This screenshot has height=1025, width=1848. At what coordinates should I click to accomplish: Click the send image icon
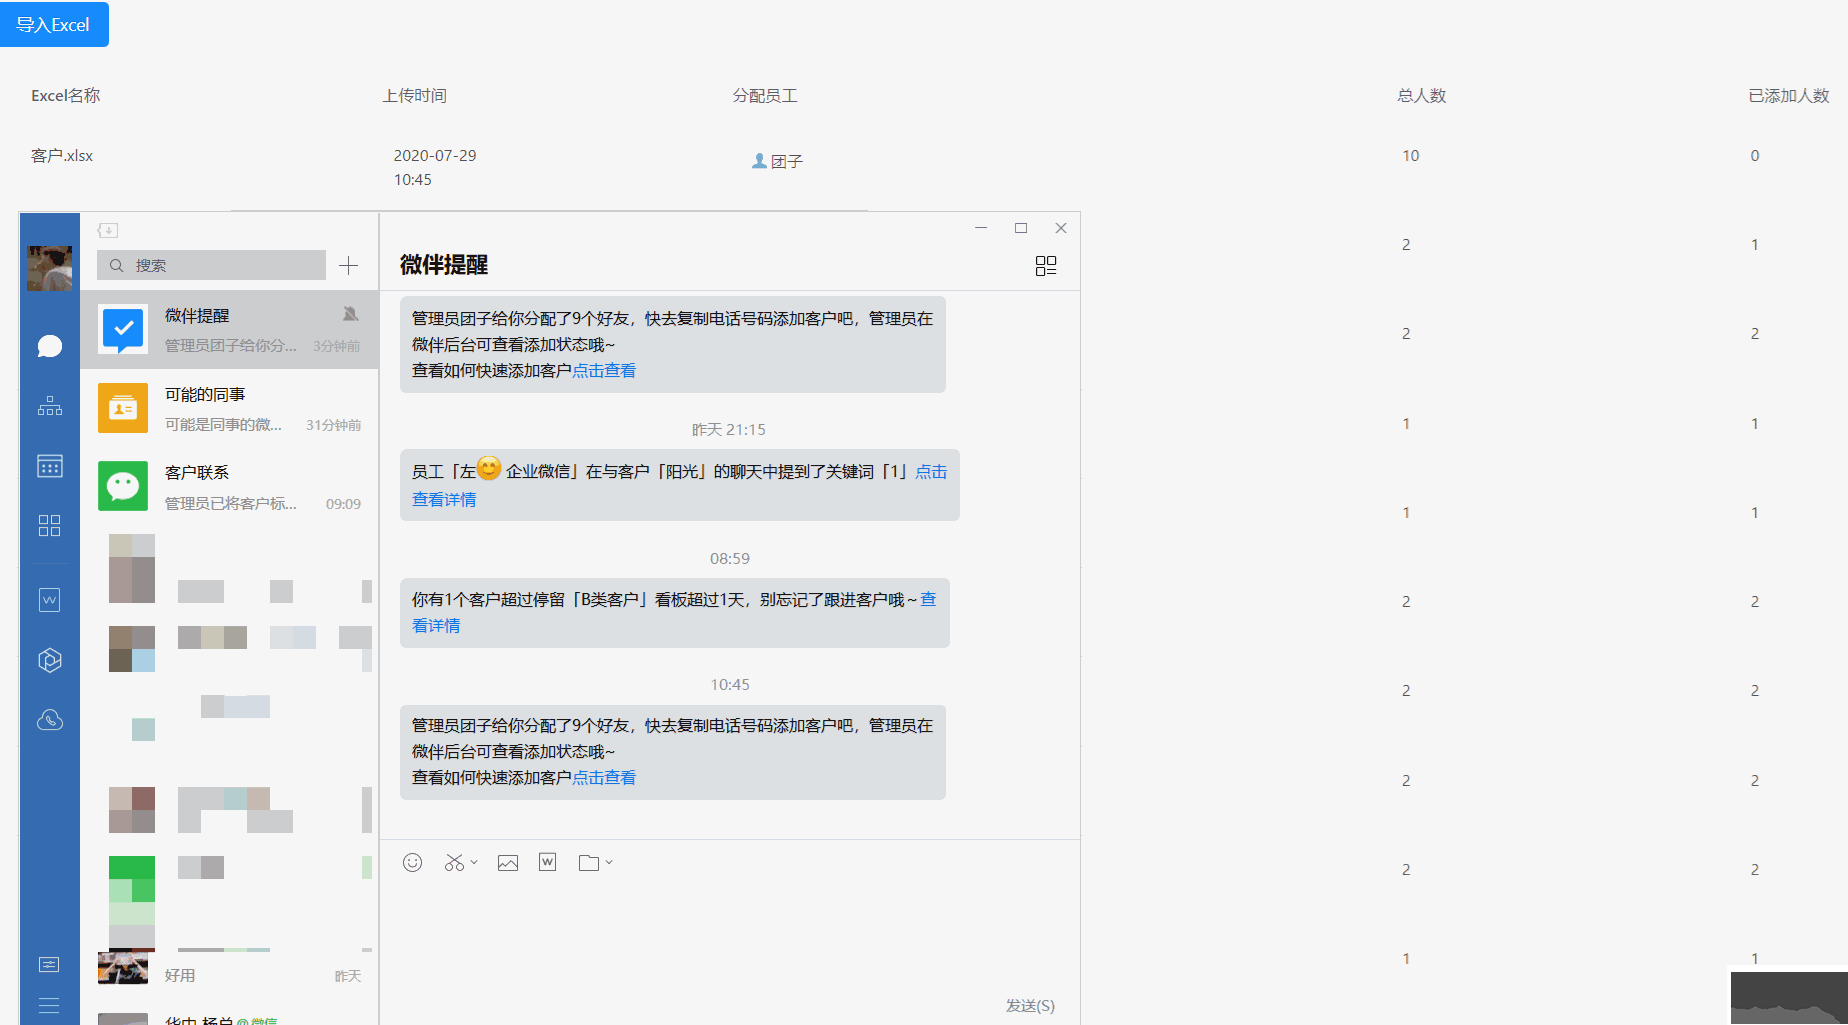point(507,862)
